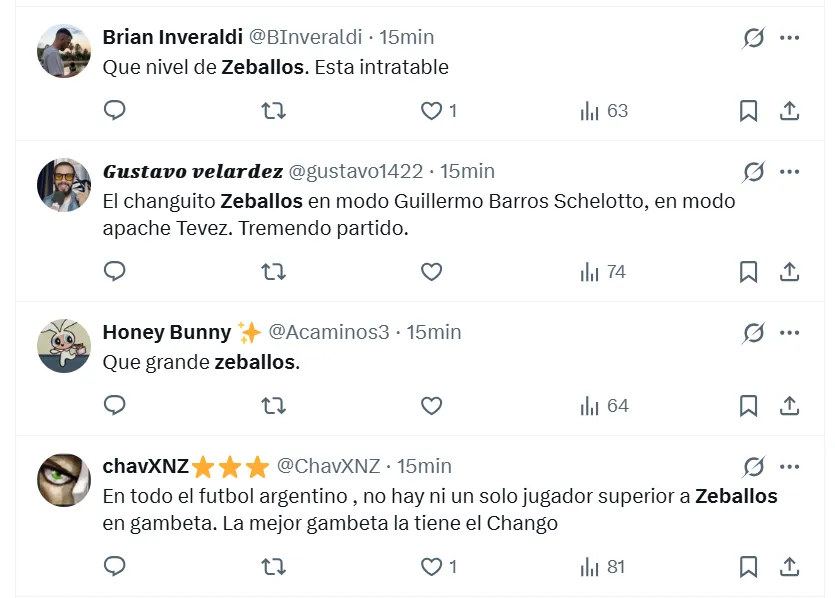View analytics of Honey Bunny's tweet
The image size is (835, 598).
(x=604, y=406)
